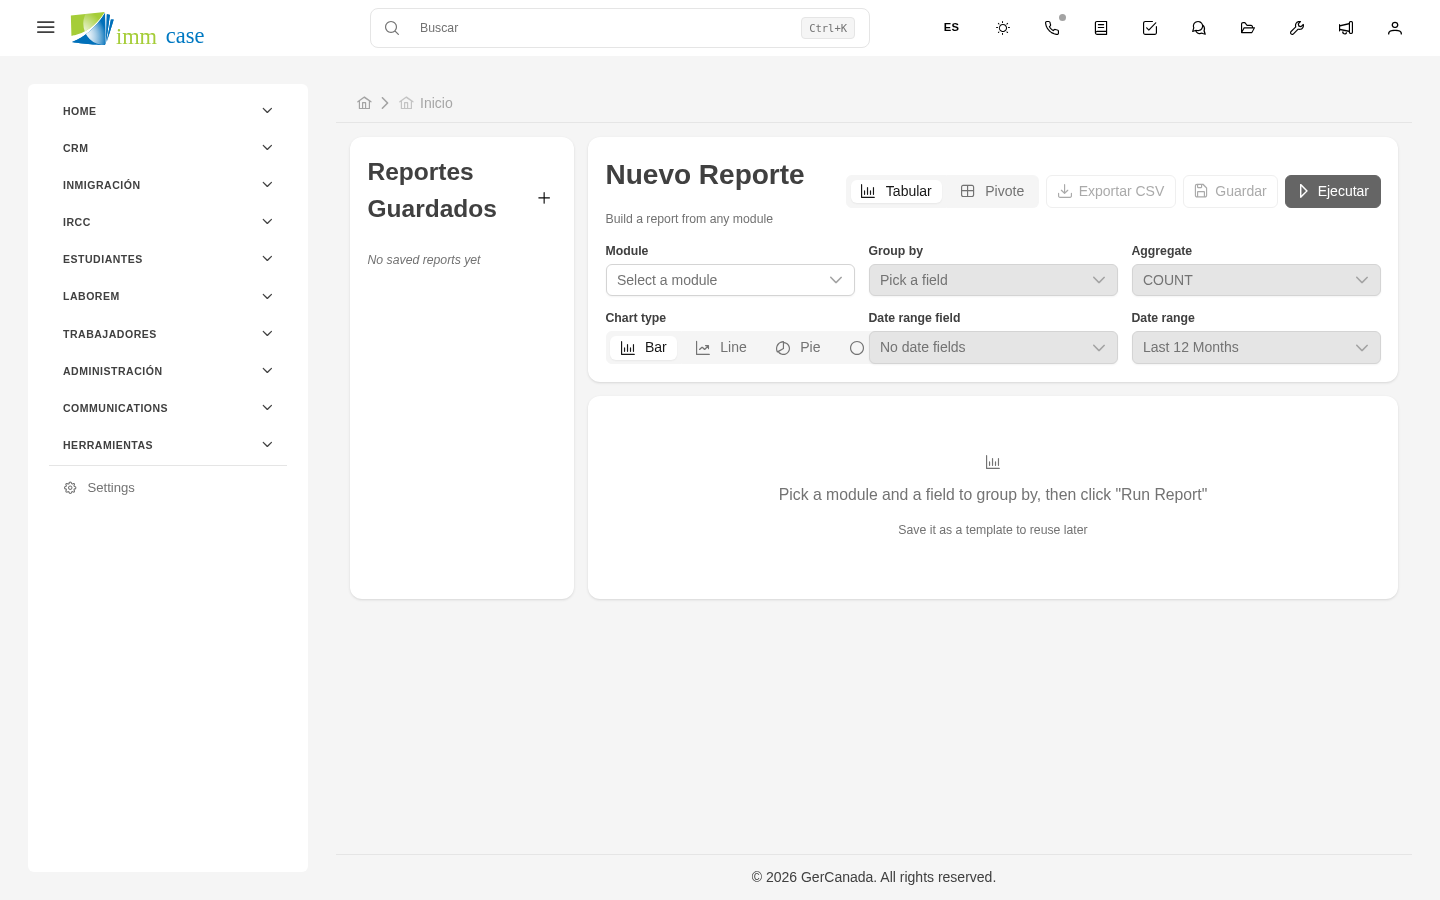
Task: Open the Date range field dropdown
Action: point(993,347)
